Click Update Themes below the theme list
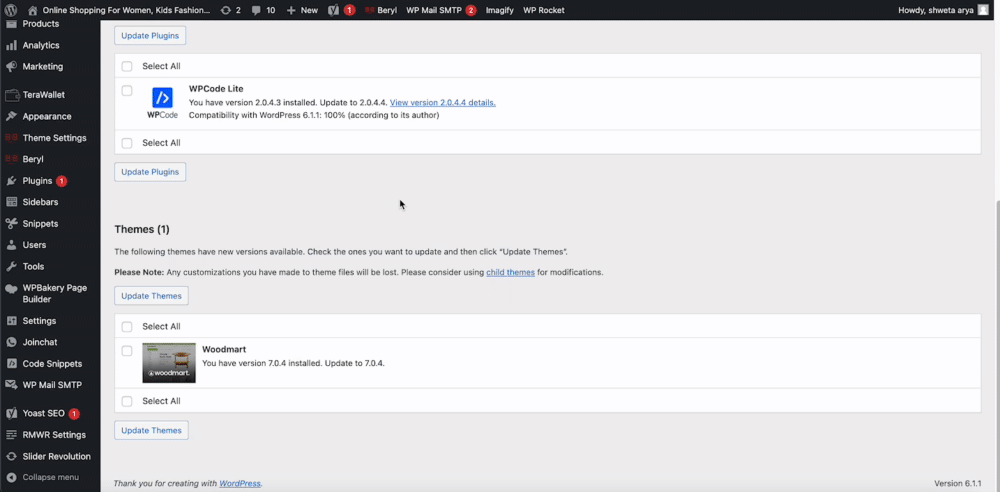Viewport: 1000px width, 492px height. pyautogui.click(x=151, y=430)
